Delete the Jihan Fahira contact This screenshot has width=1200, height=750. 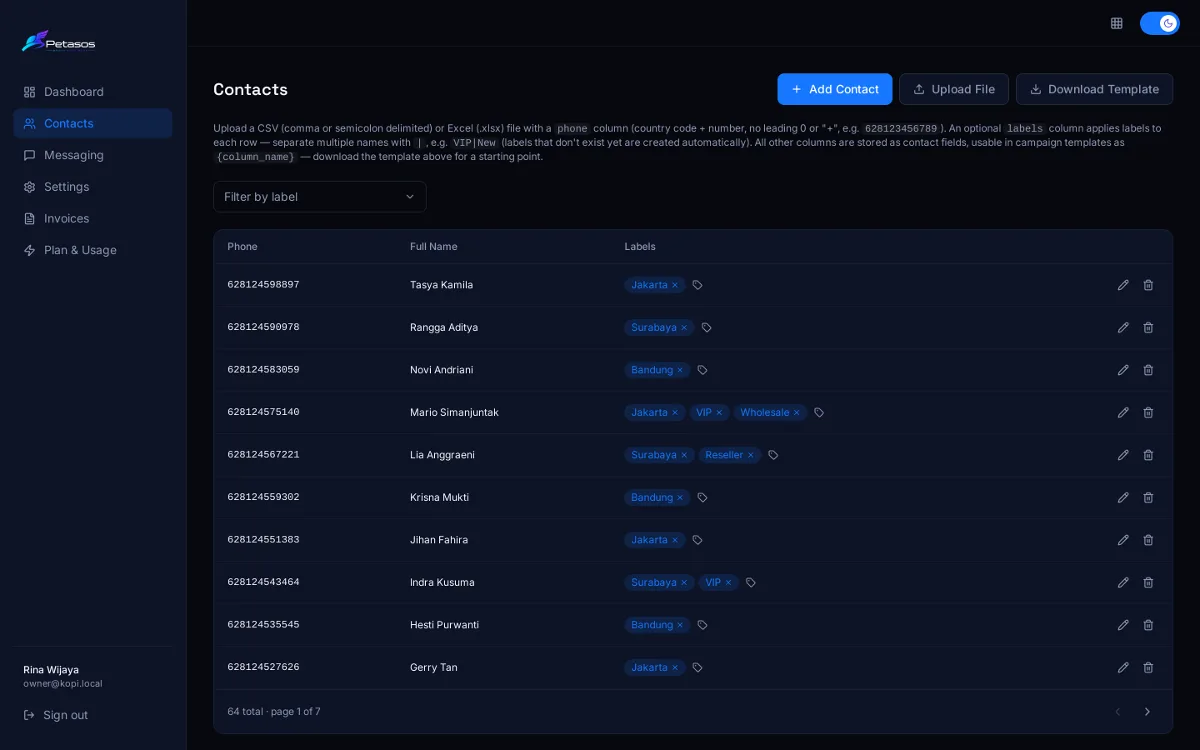coord(1148,540)
